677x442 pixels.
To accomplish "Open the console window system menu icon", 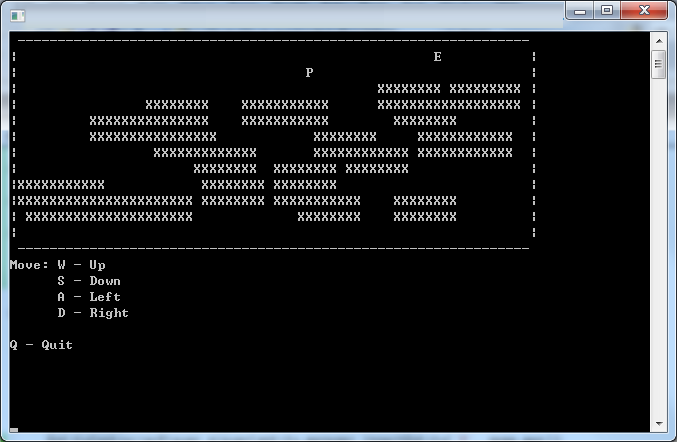I will [18, 16].
